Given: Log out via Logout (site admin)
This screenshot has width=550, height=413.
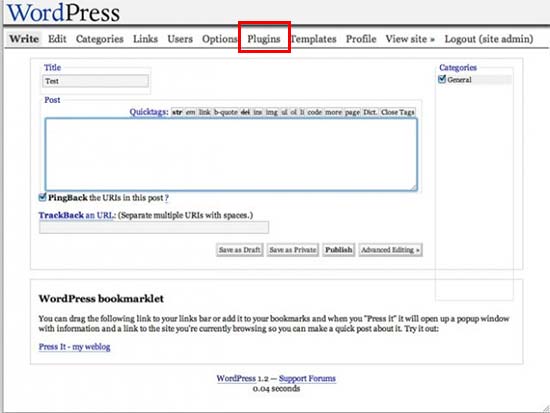Looking at the screenshot, I should click(x=489, y=39).
